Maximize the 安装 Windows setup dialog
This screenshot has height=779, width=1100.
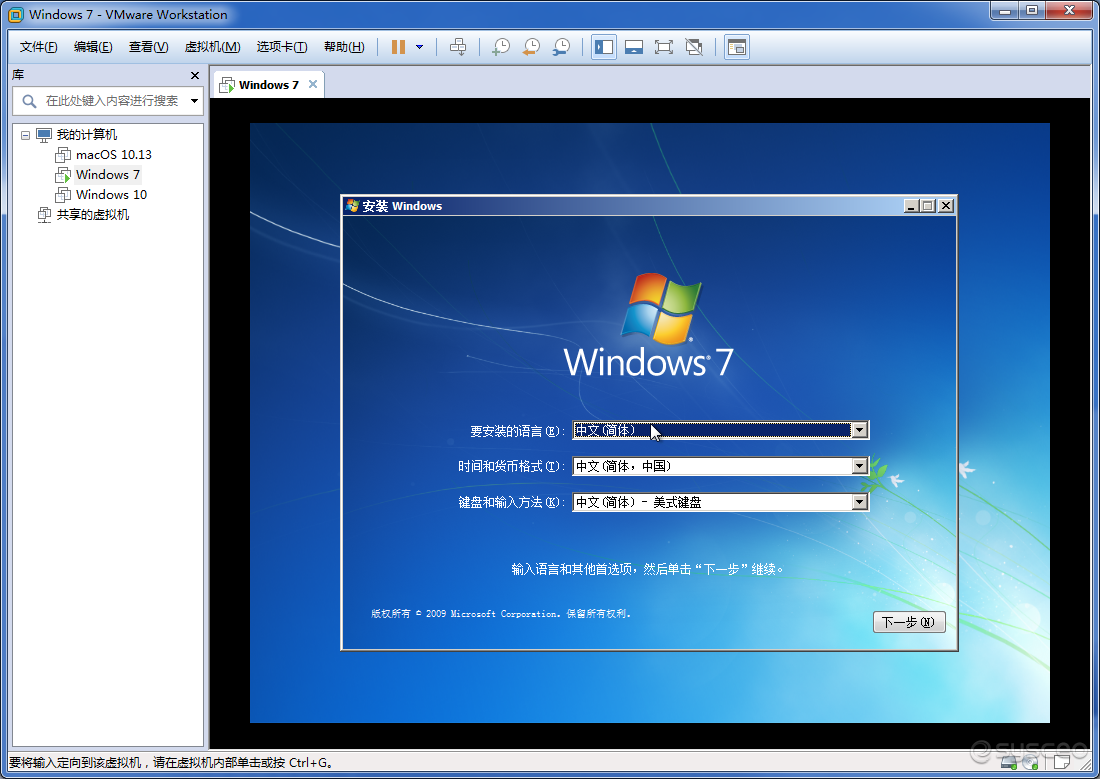tap(928, 206)
